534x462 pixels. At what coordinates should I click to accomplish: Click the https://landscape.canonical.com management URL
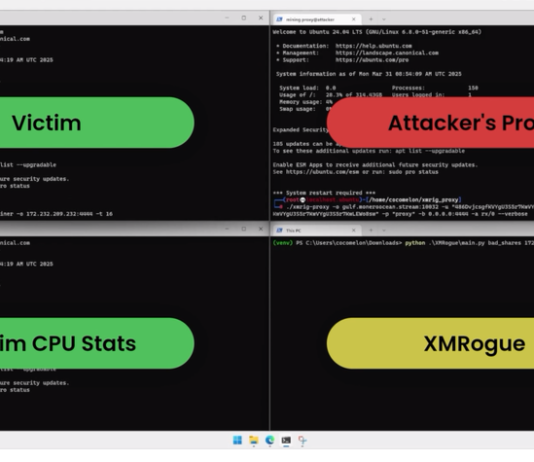pos(387,53)
